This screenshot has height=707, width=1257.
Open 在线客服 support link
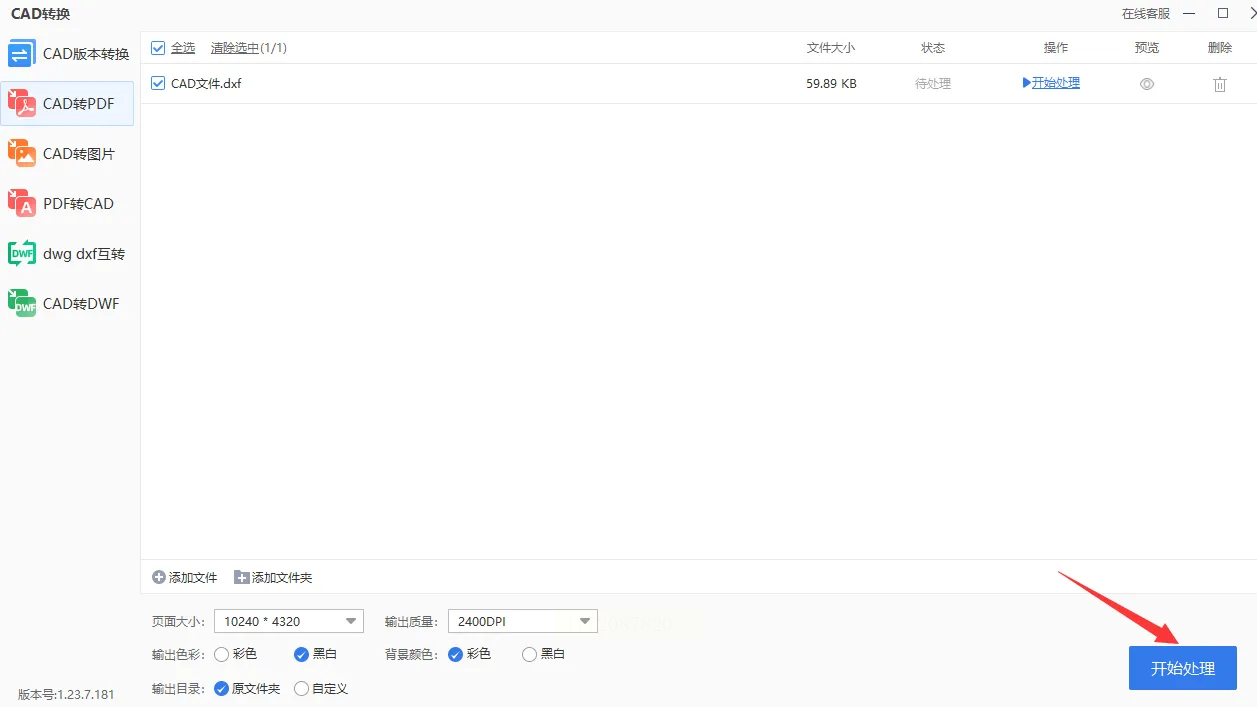1146,14
